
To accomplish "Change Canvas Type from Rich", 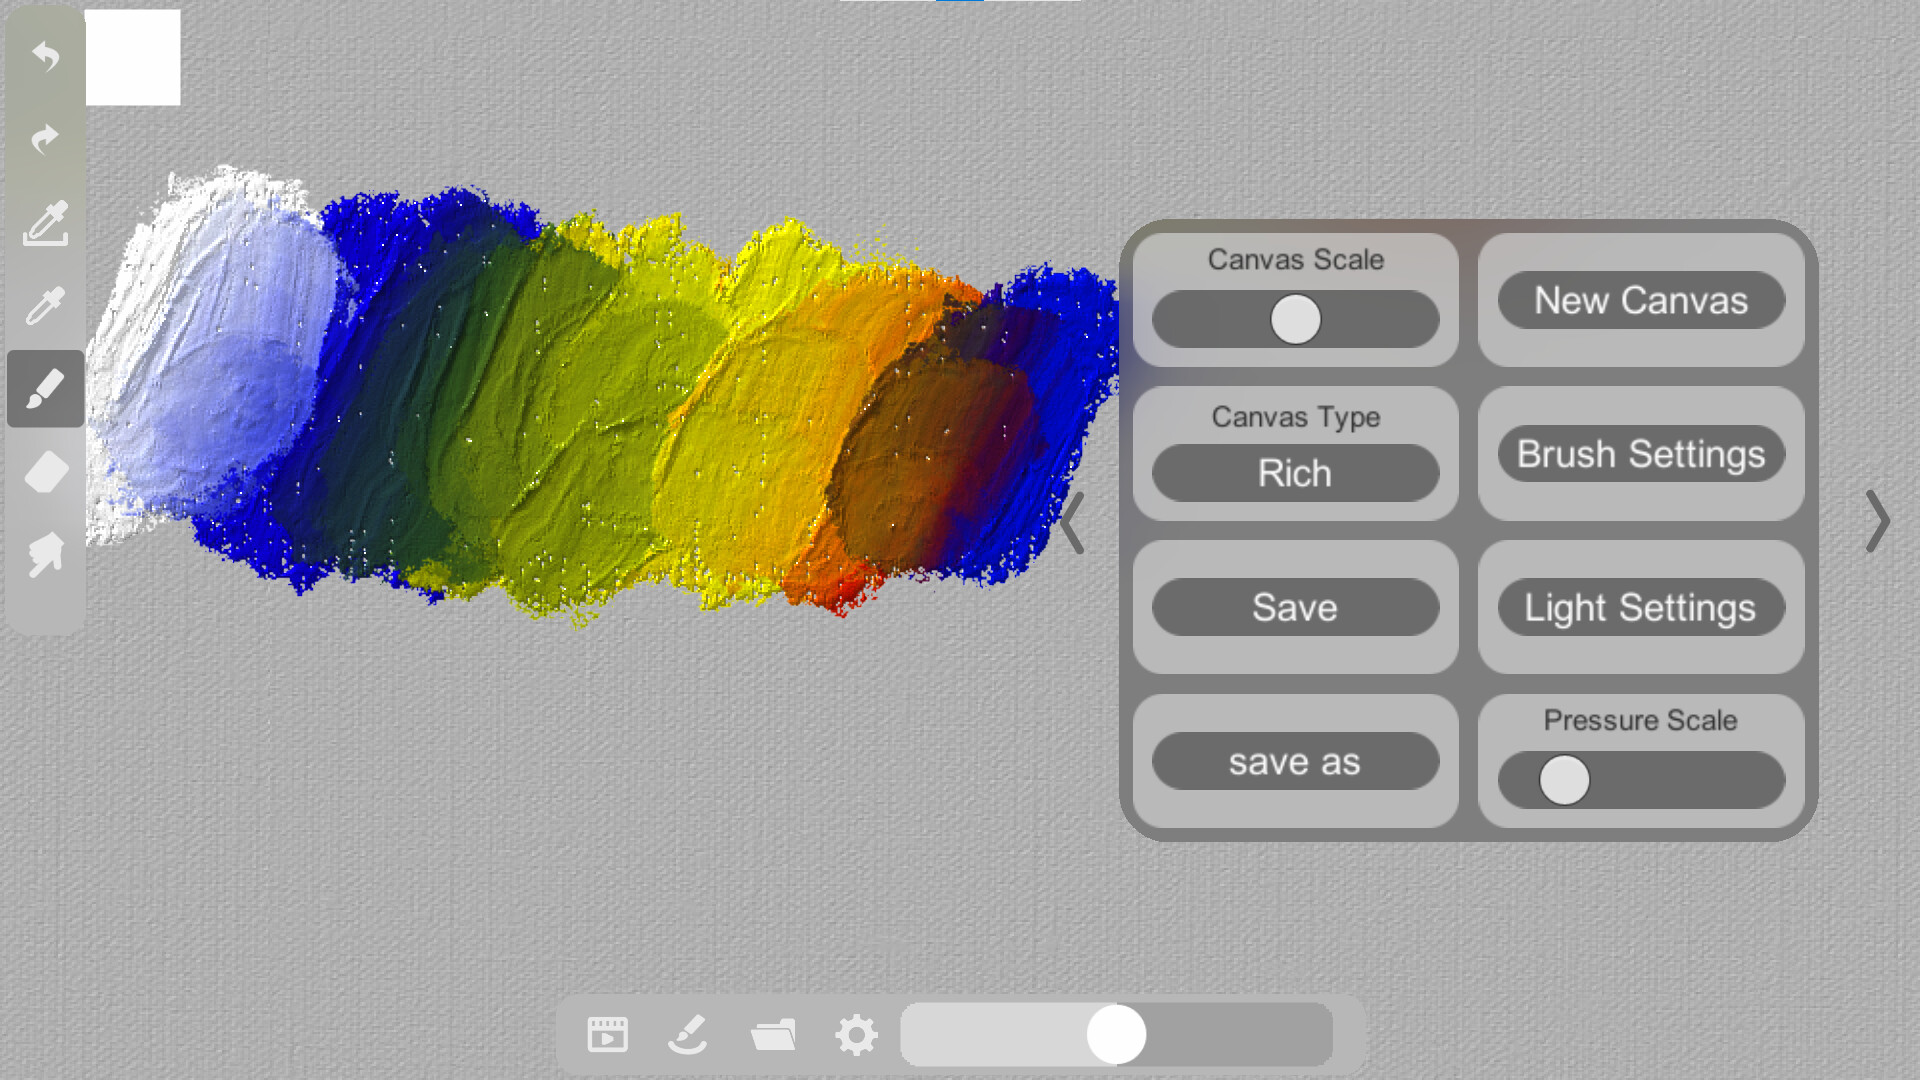I will tap(1295, 473).
